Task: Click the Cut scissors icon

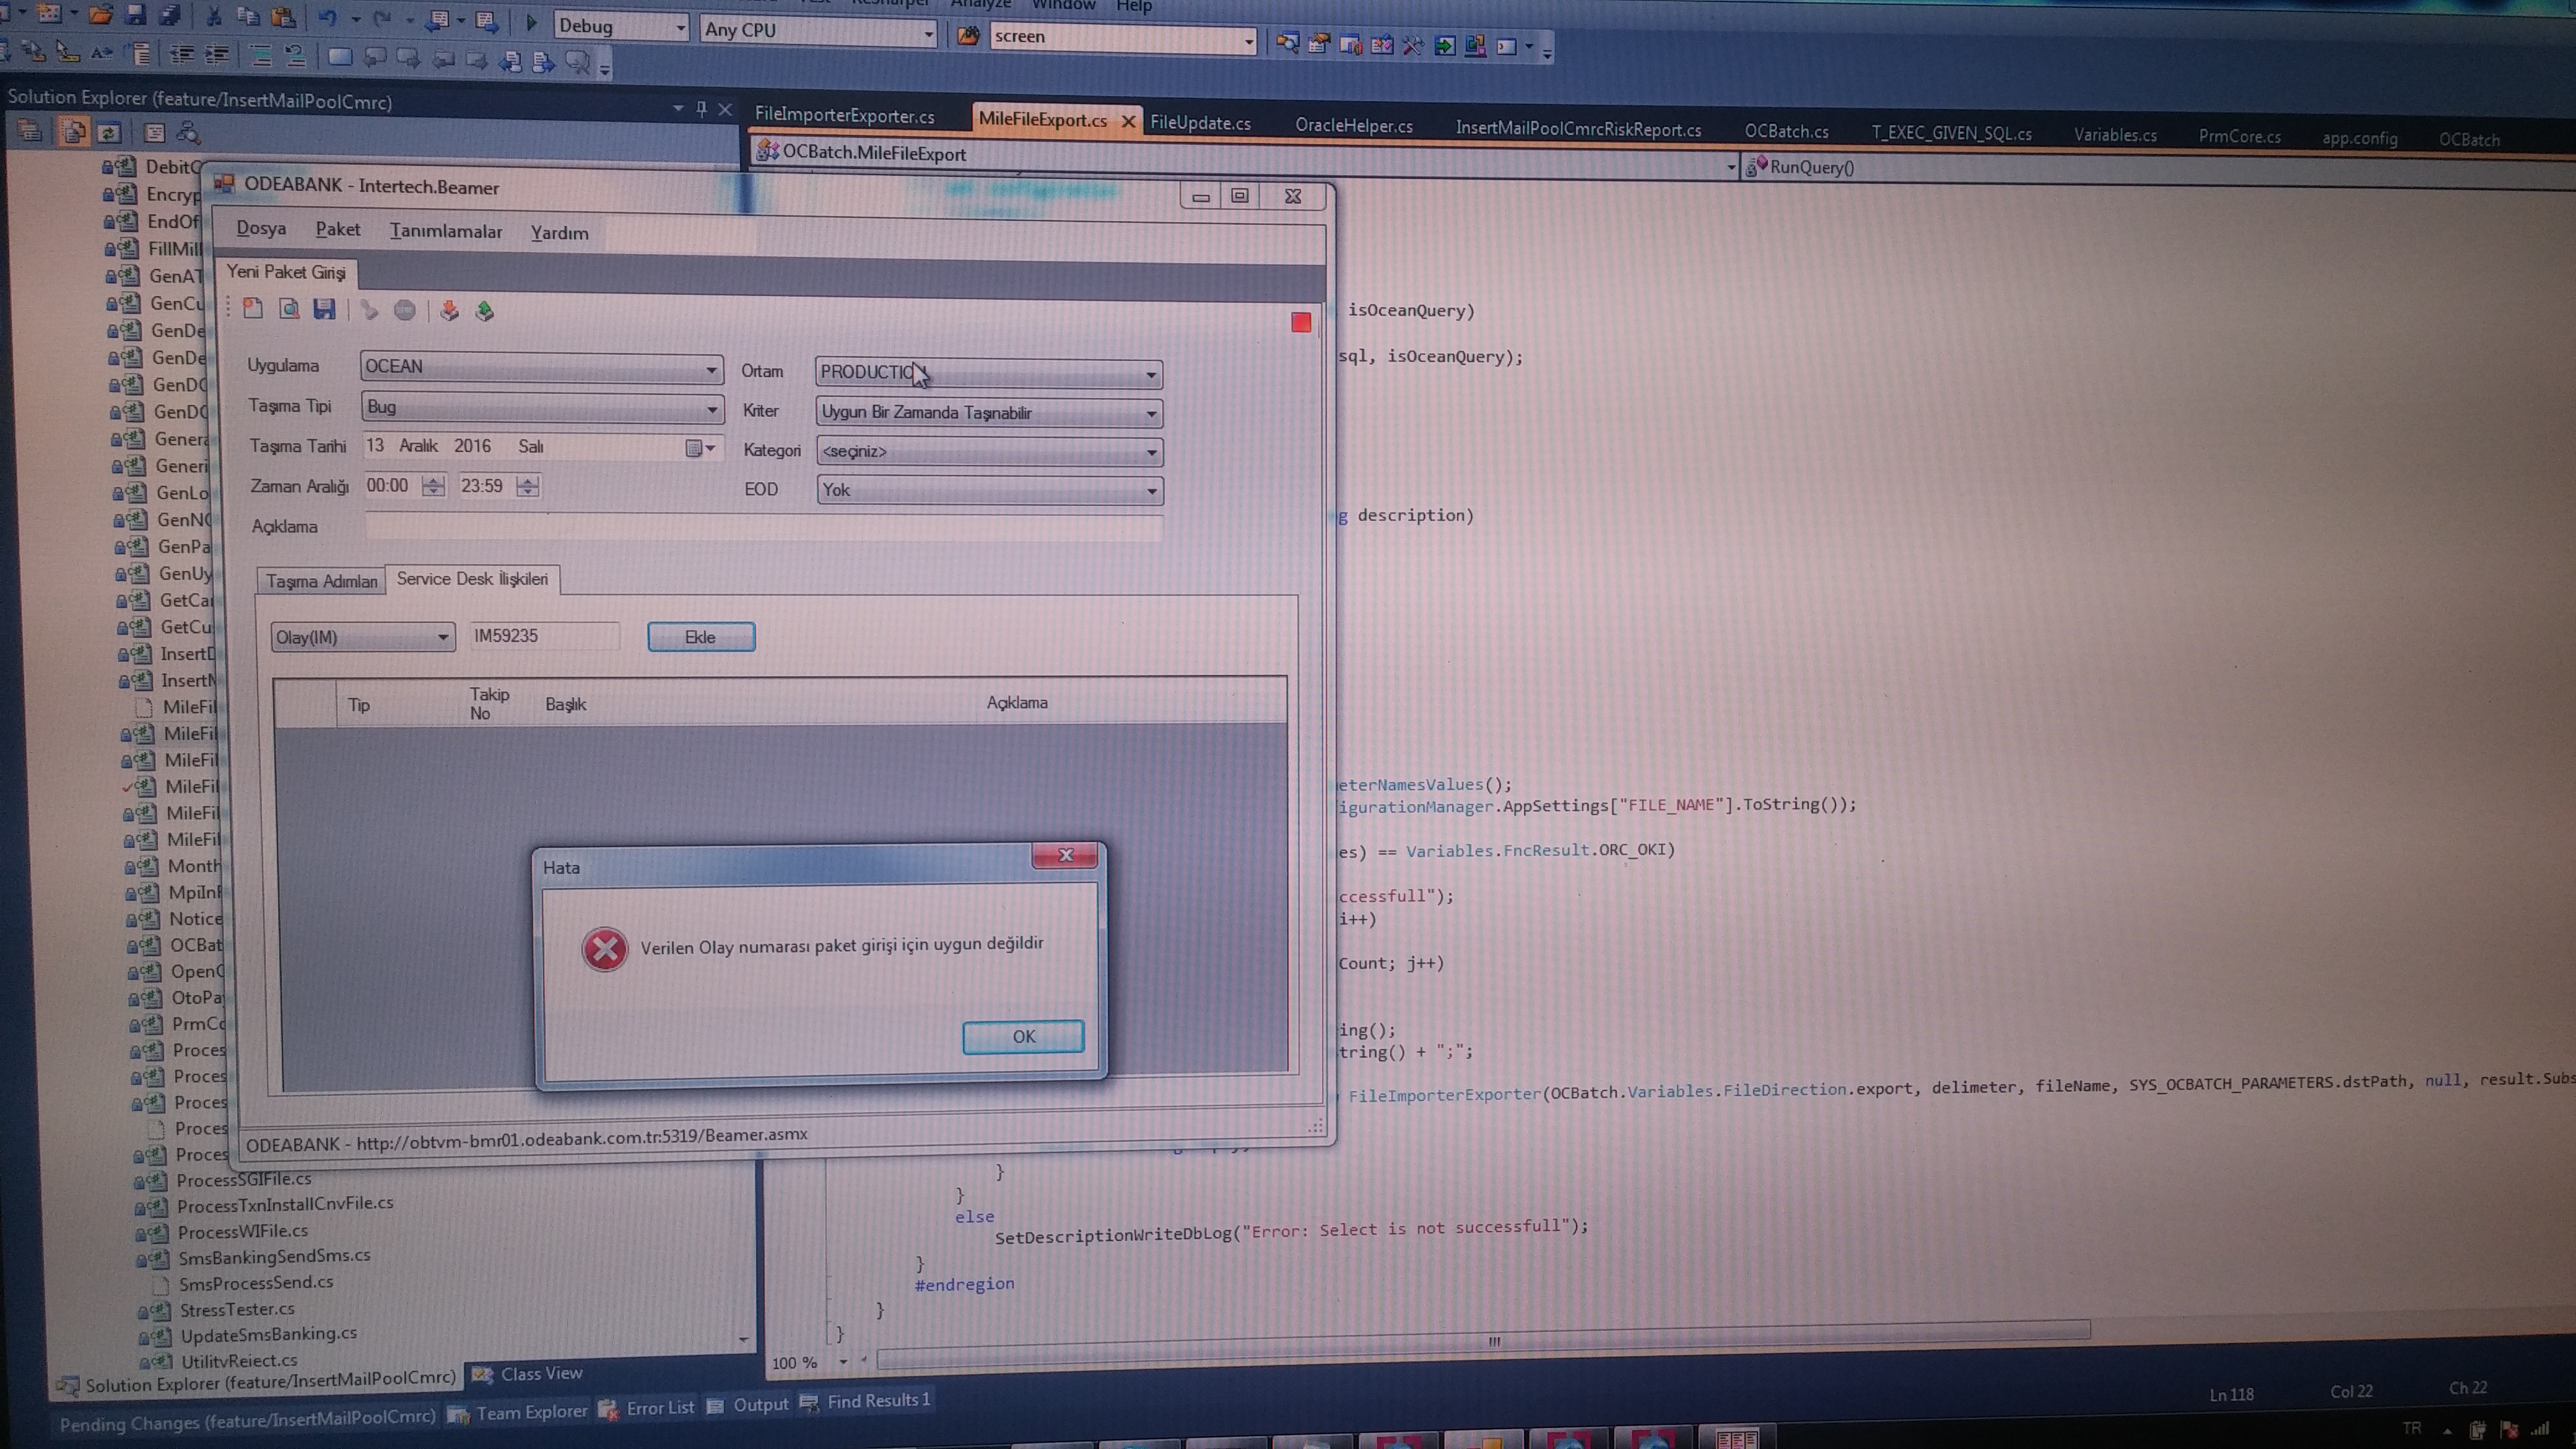Action: tap(213, 17)
